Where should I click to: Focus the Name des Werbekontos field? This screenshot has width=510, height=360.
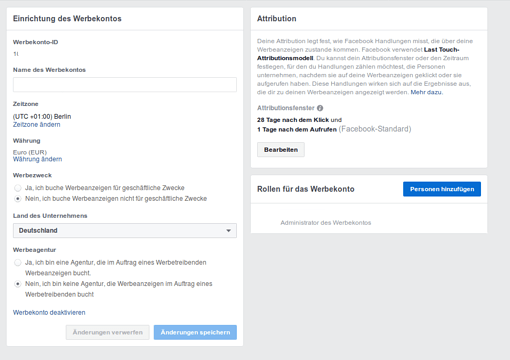click(x=125, y=85)
